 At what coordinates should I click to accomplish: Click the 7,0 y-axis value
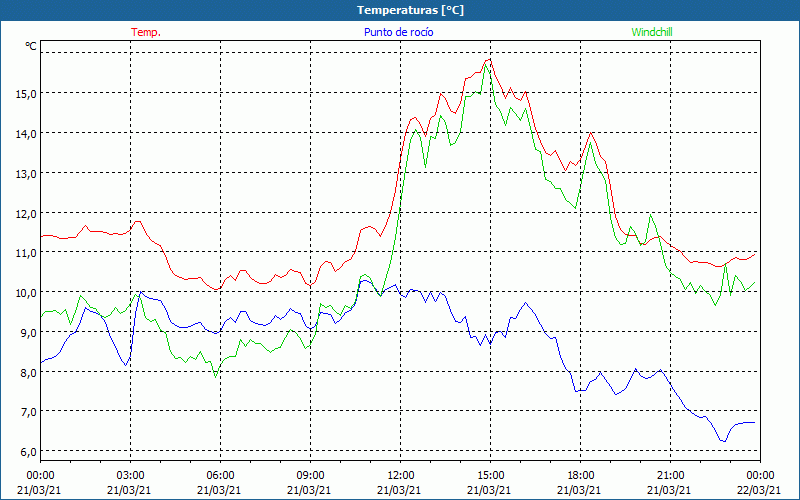(28, 412)
